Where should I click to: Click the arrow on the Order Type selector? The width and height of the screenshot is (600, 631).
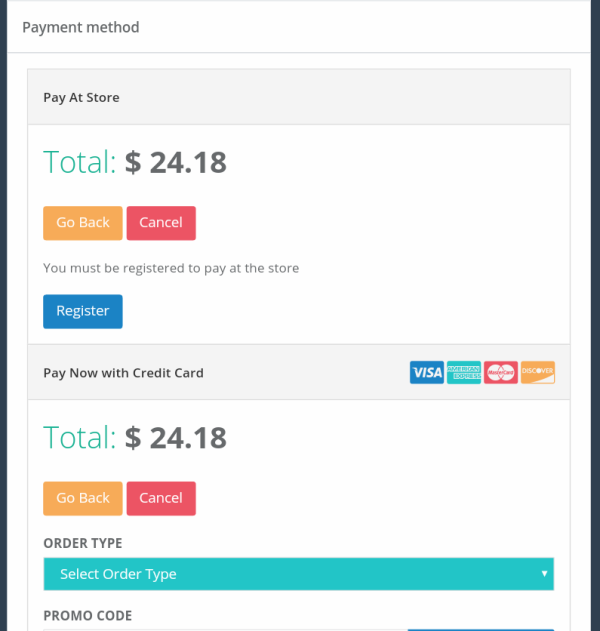click(544, 573)
